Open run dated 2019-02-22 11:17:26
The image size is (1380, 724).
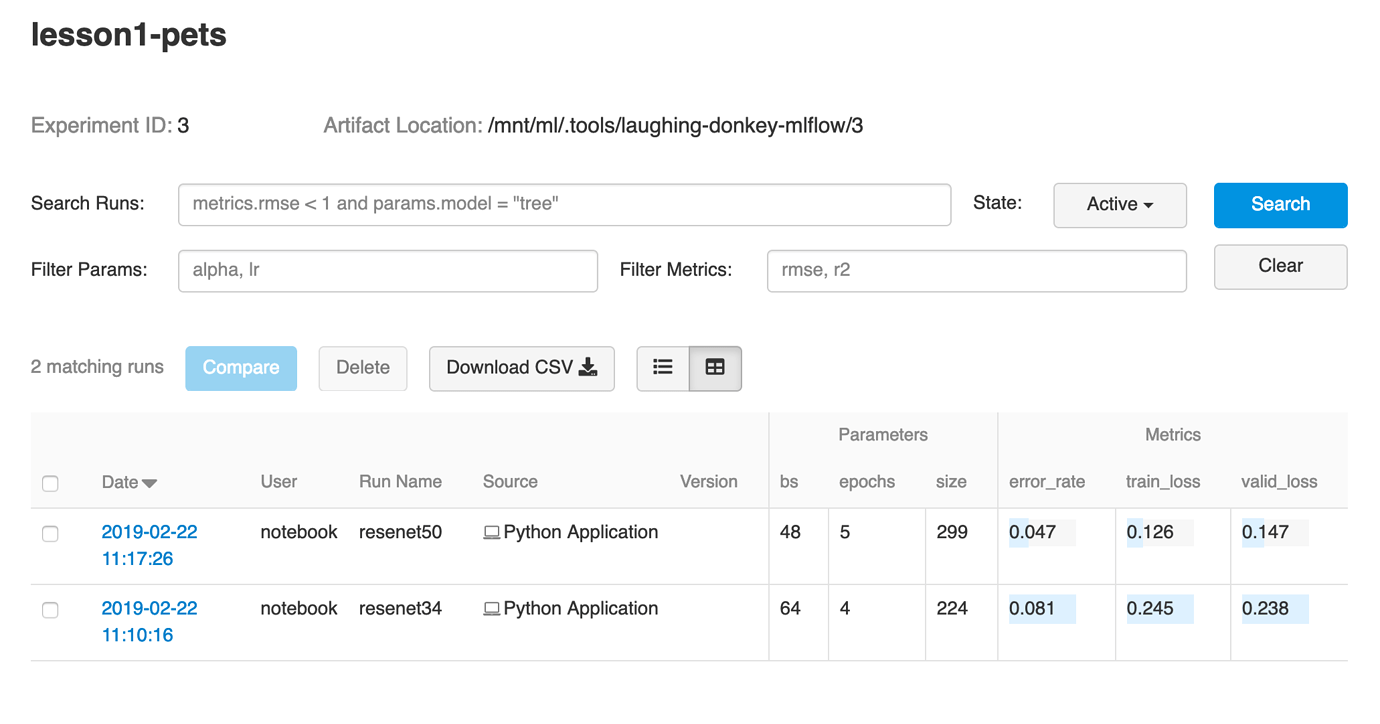pyautogui.click(x=149, y=532)
